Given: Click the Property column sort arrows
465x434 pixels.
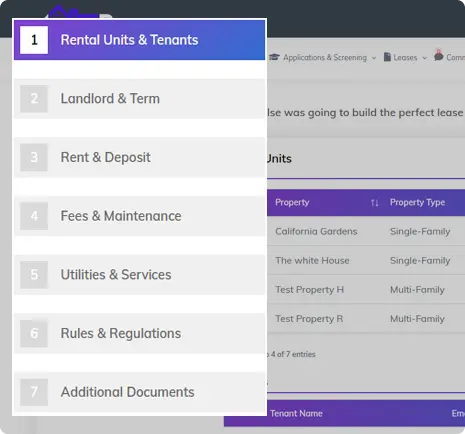Looking at the screenshot, I should pyautogui.click(x=375, y=203).
